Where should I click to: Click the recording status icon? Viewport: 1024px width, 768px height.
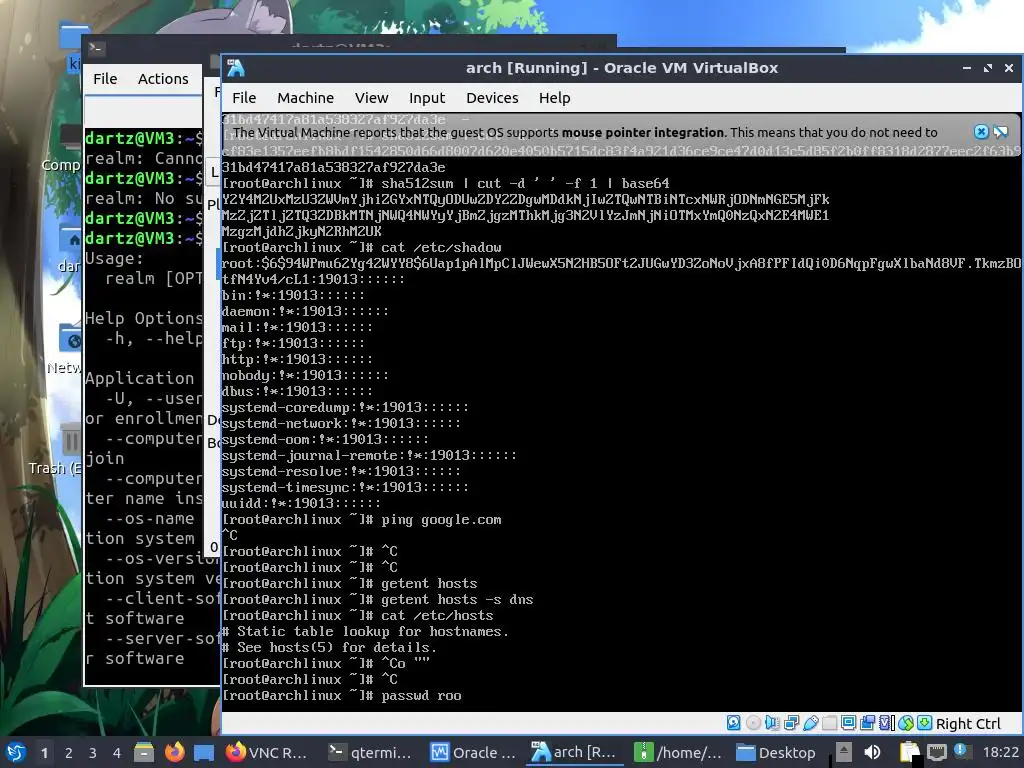pos(867,723)
